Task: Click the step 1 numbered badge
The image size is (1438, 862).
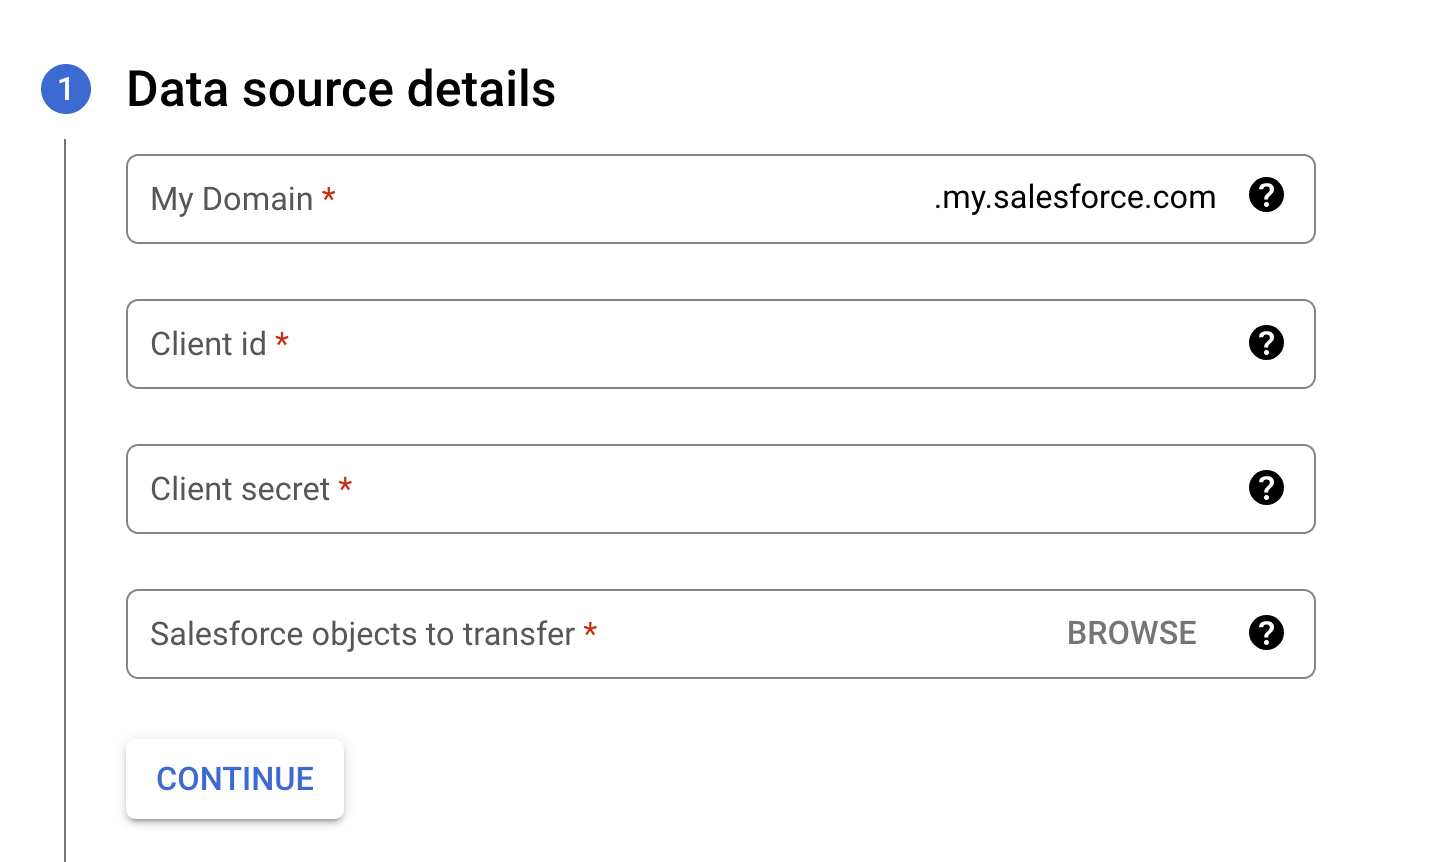Action: click(65, 89)
